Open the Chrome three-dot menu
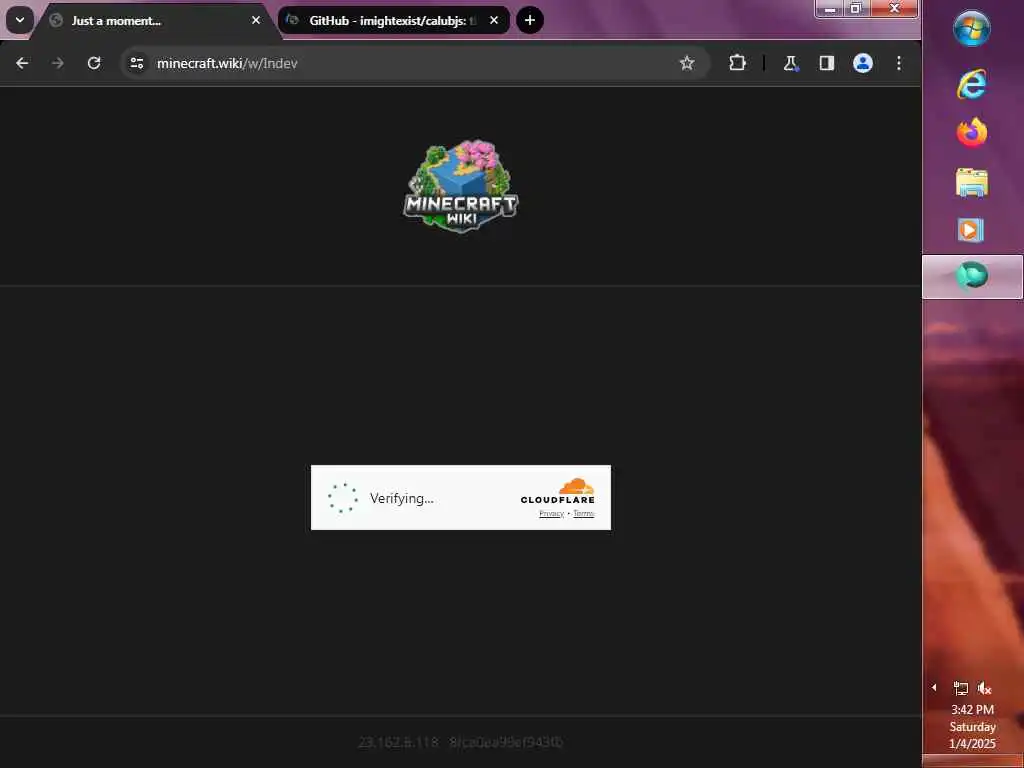1024x768 pixels. (x=899, y=63)
